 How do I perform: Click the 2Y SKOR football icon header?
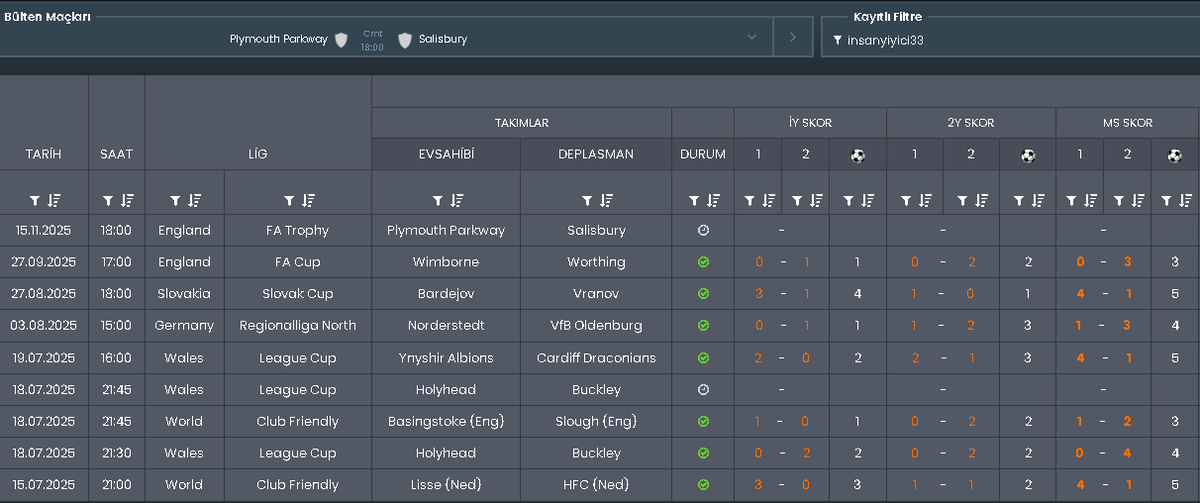point(1028,155)
